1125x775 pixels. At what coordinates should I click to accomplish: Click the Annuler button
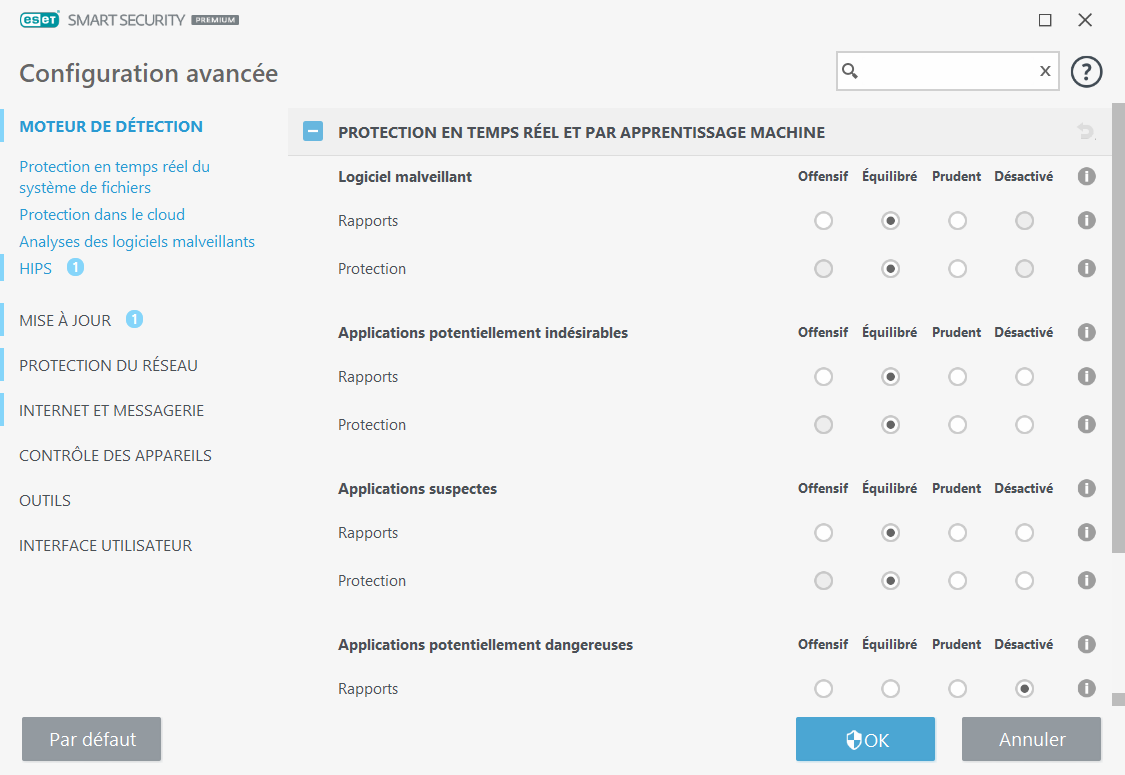(1032, 739)
